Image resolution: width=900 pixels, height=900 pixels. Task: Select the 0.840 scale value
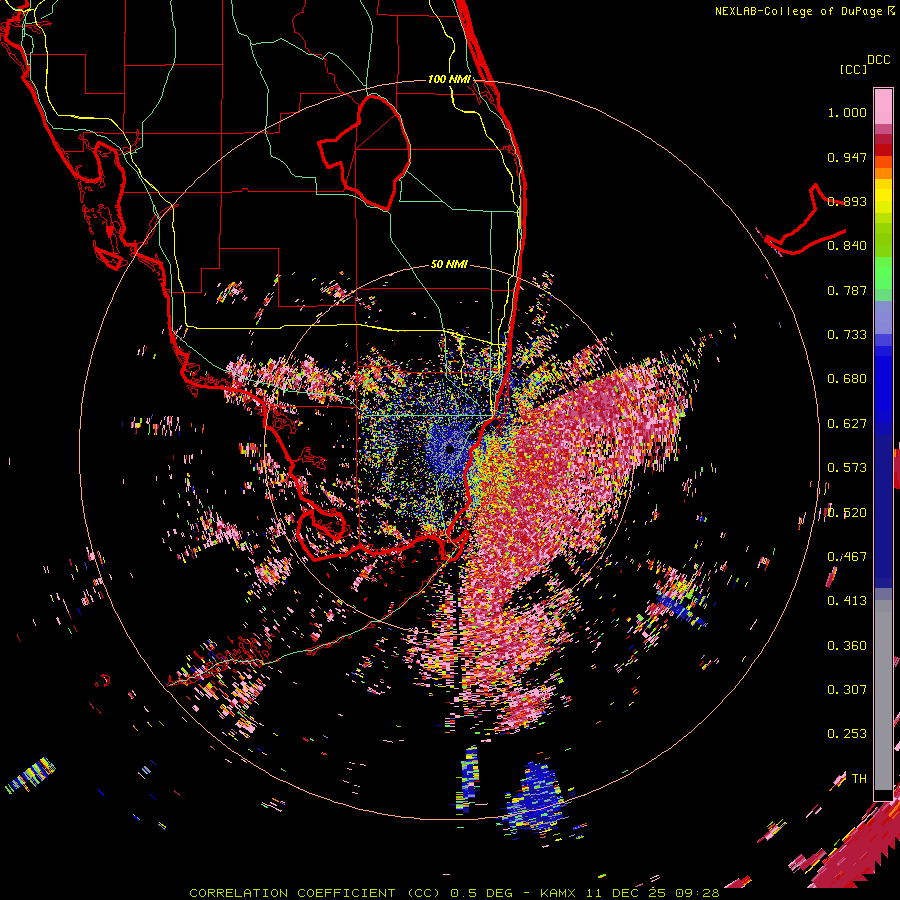pos(847,246)
